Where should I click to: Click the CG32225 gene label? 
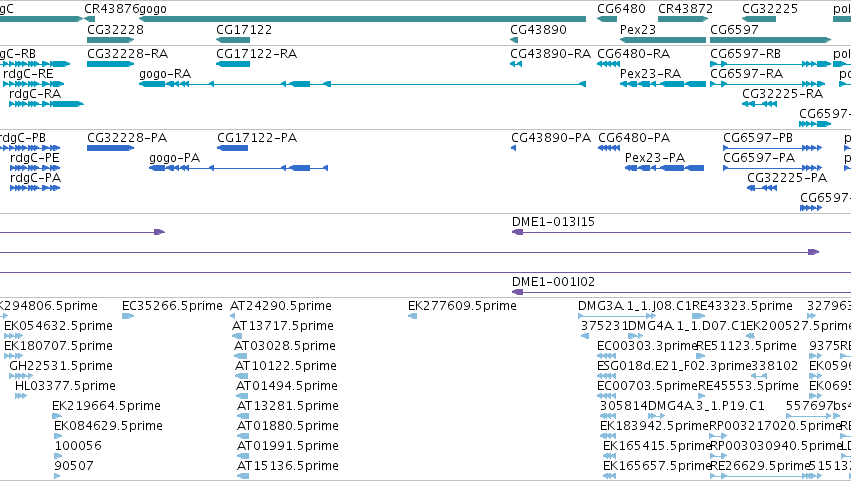(x=770, y=9)
